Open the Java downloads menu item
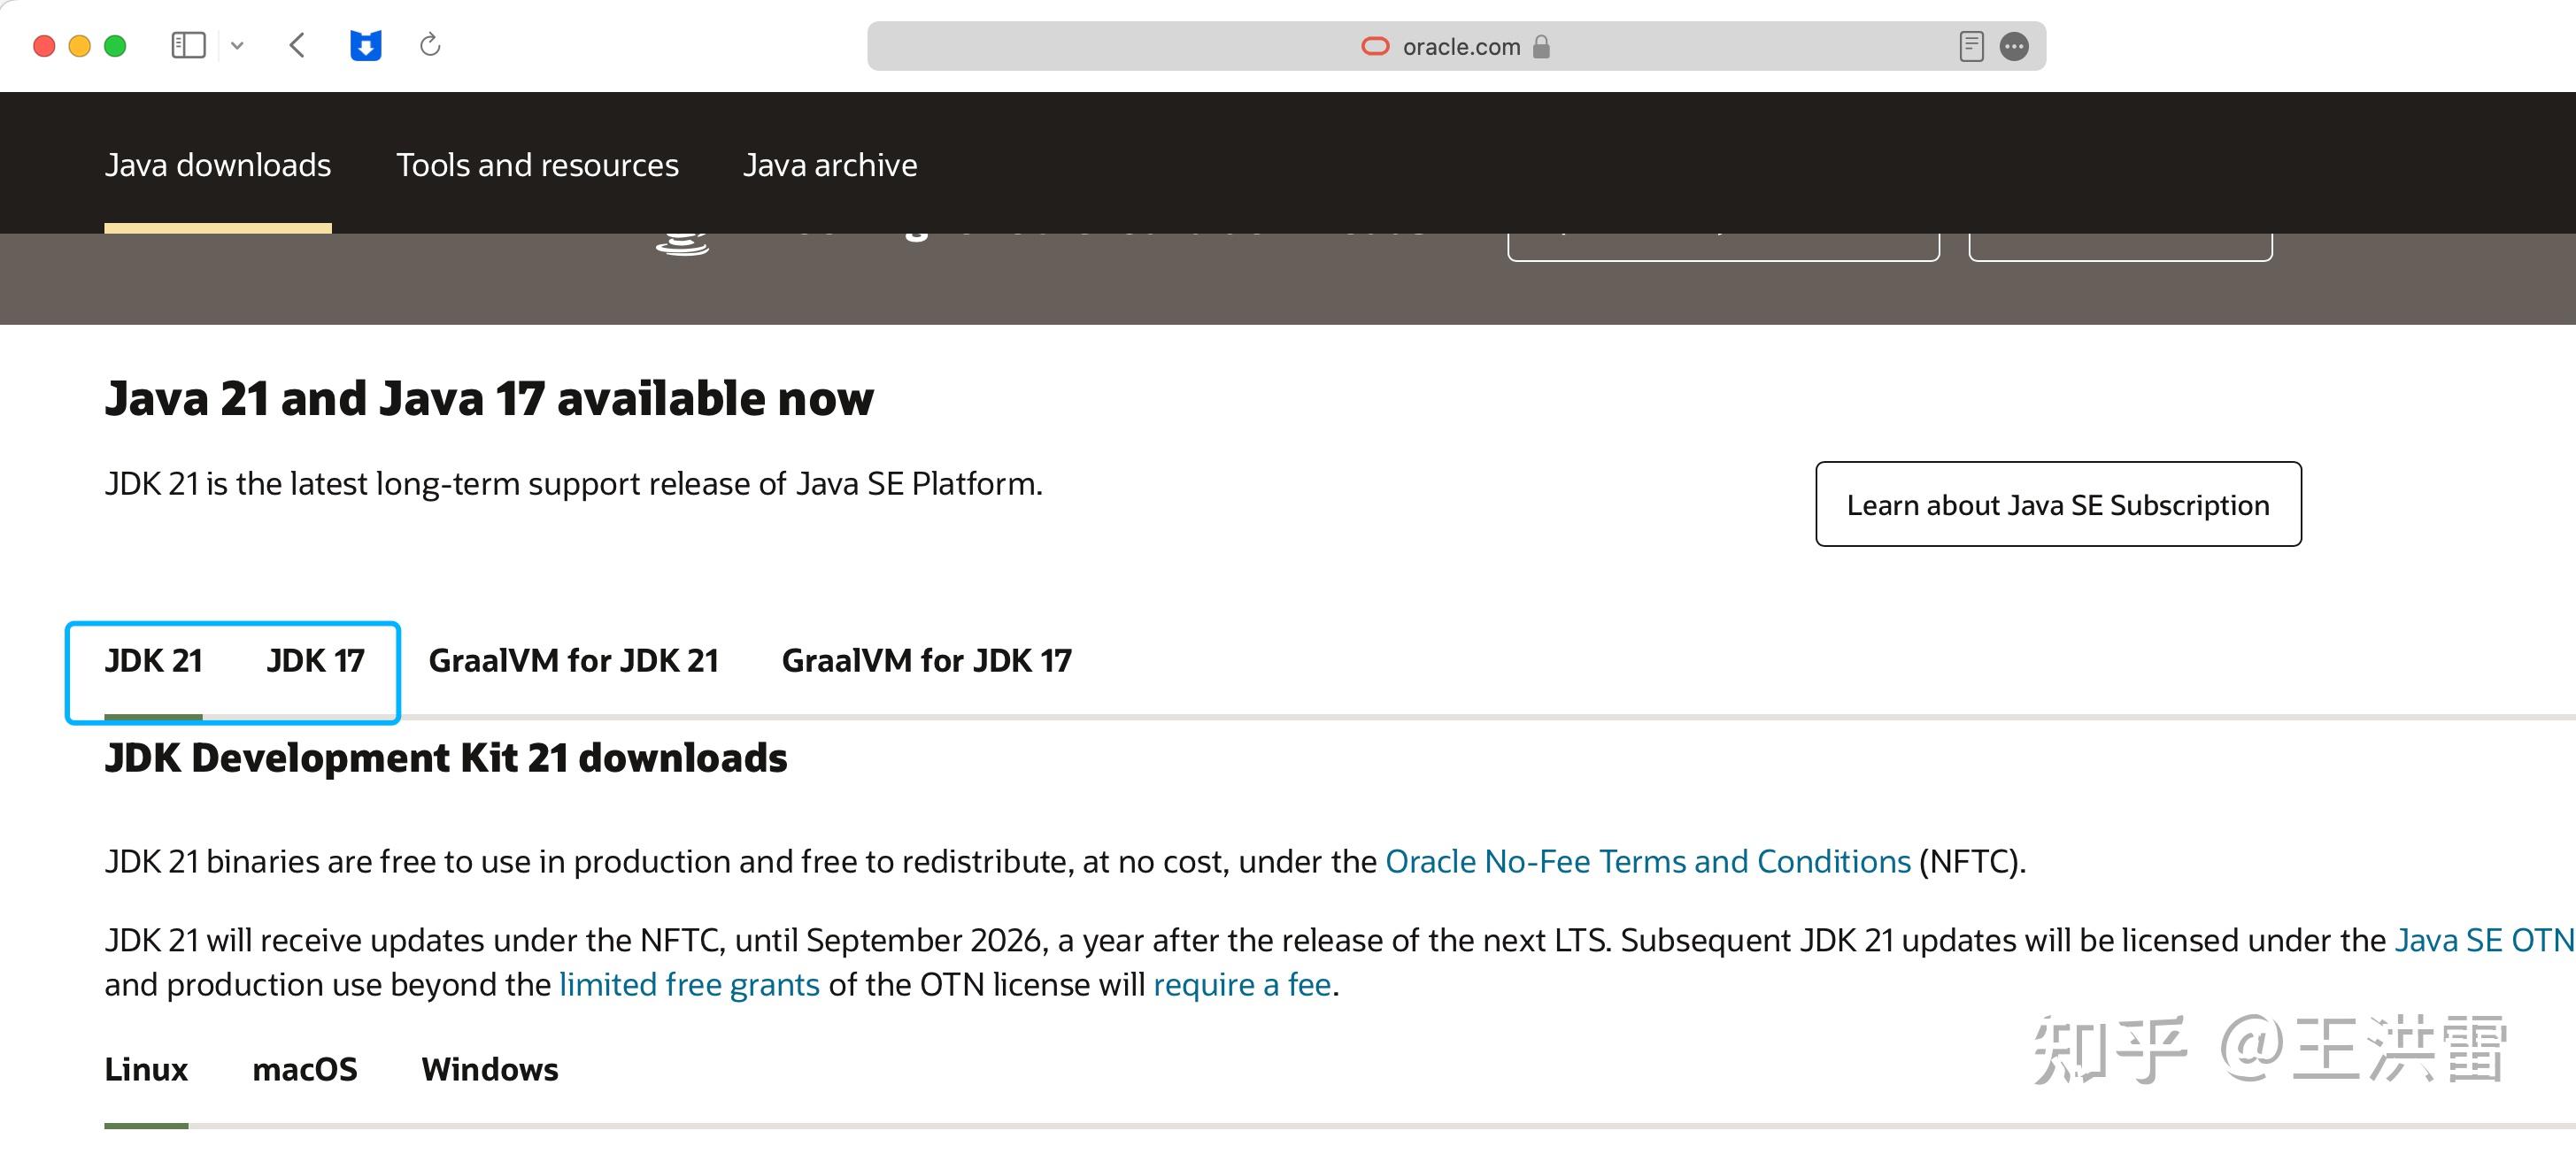 coord(218,165)
